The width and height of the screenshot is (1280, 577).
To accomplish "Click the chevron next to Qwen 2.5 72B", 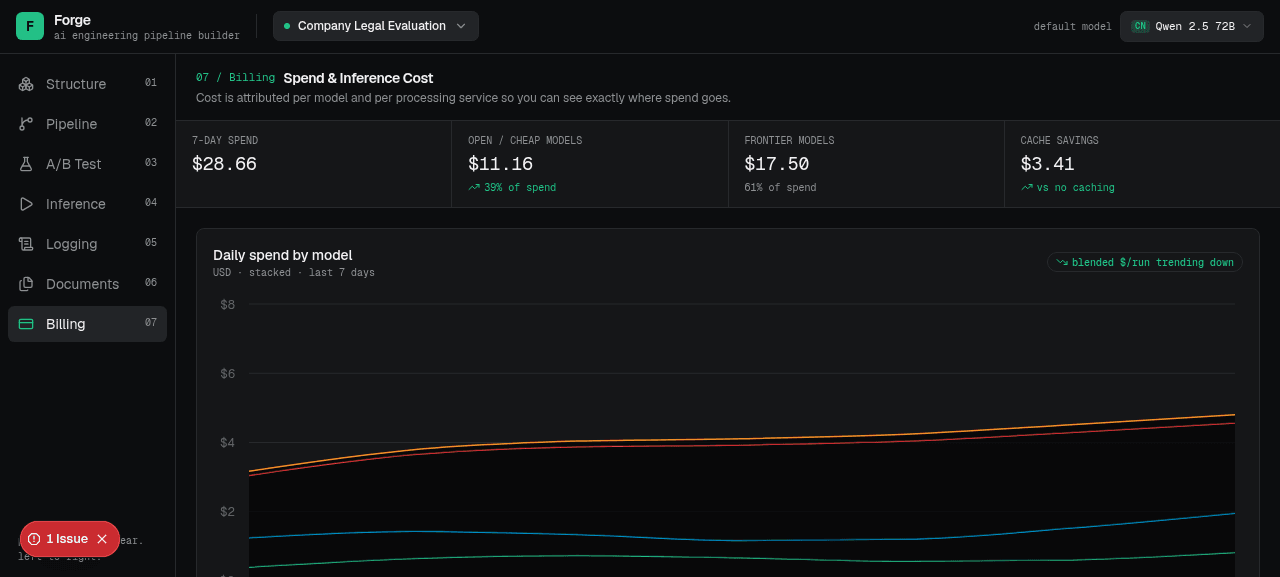I will (x=1247, y=26).
